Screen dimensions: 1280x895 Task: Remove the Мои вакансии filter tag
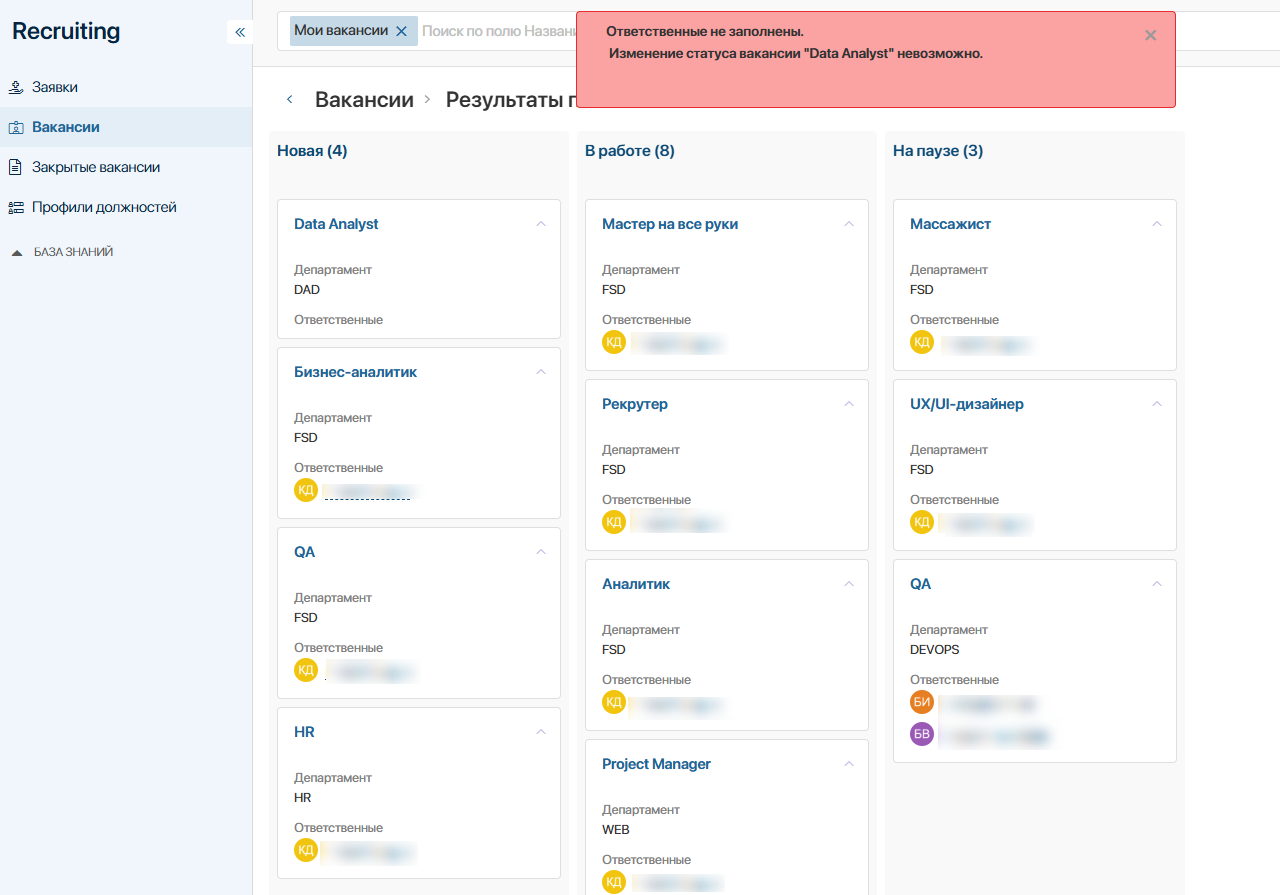point(402,31)
